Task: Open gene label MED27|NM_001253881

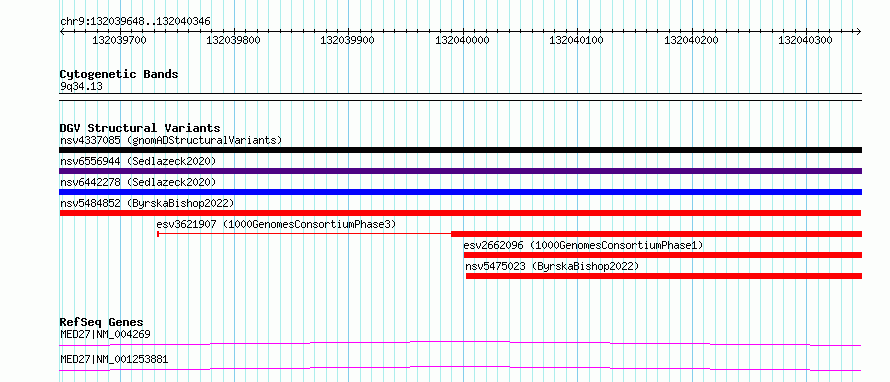Action: click(x=114, y=359)
